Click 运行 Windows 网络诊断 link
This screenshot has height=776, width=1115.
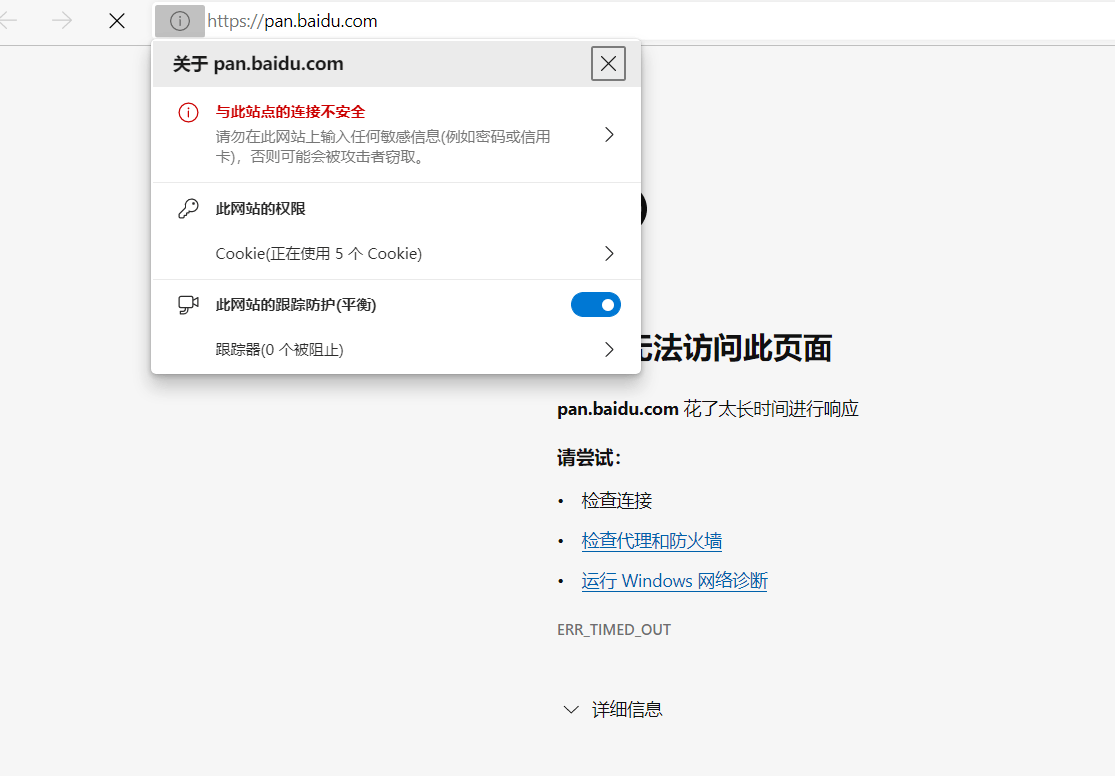674,580
